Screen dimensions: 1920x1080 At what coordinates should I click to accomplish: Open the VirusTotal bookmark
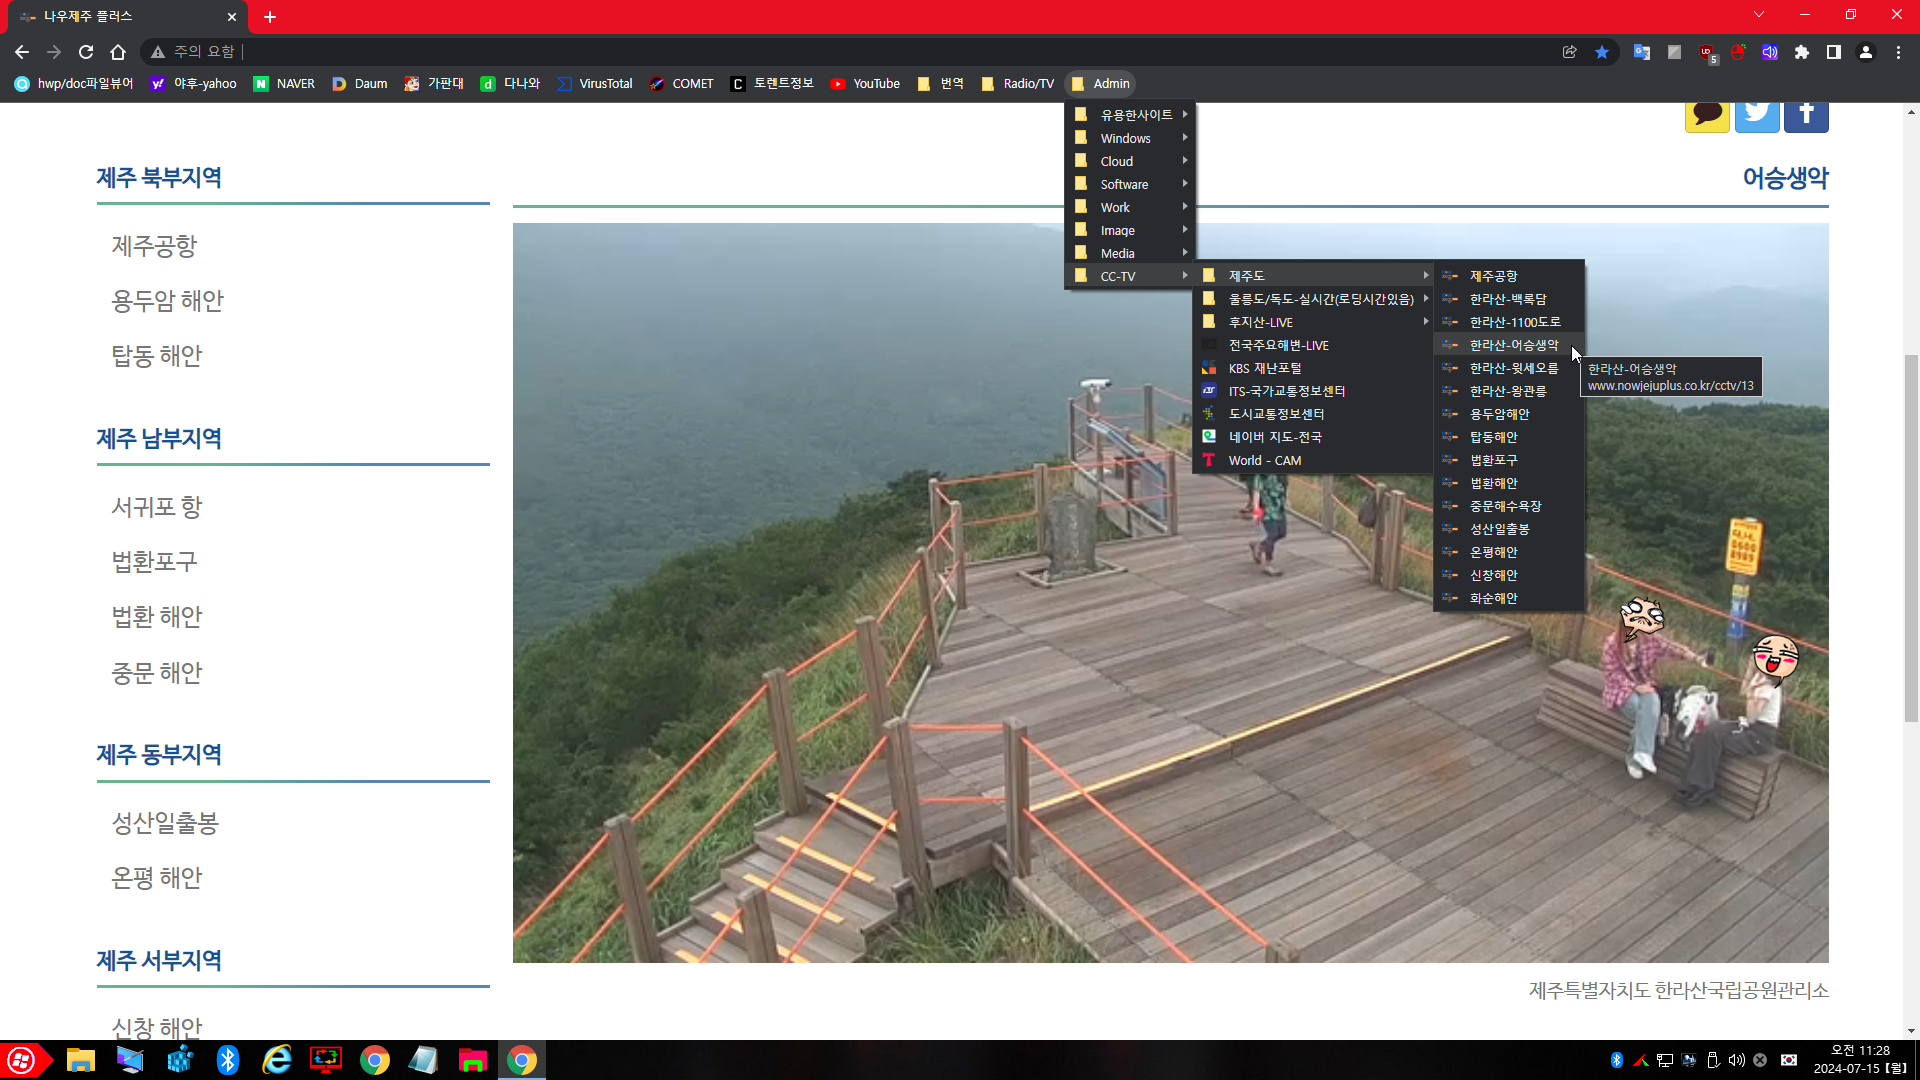pyautogui.click(x=595, y=84)
